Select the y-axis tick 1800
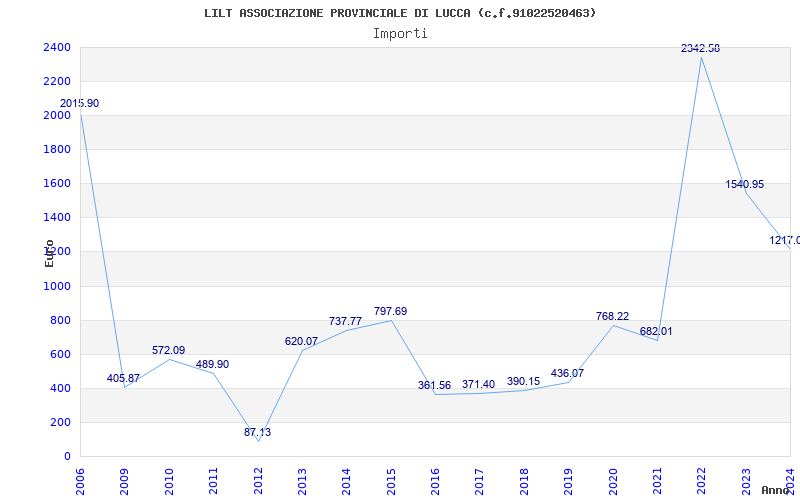800x500 pixels. coord(57,149)
